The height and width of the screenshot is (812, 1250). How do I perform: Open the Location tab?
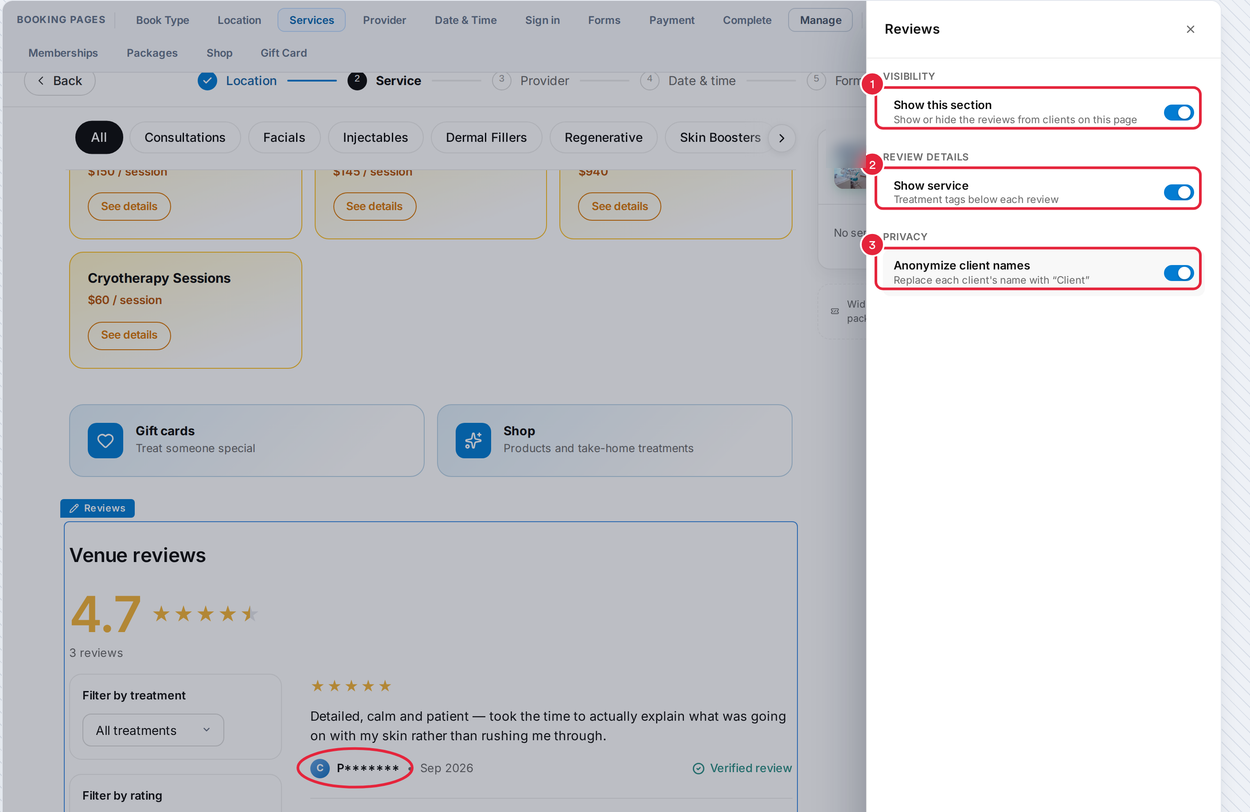pos(239,20)
